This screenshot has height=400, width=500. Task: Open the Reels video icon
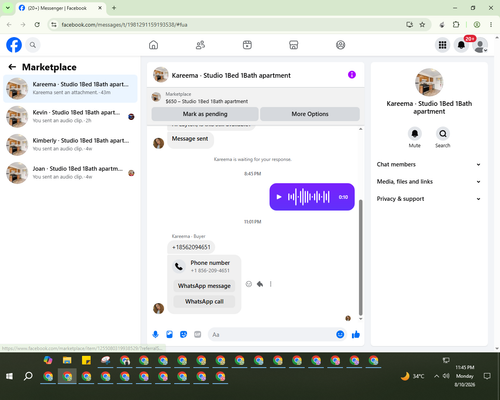tap(247, 45)
